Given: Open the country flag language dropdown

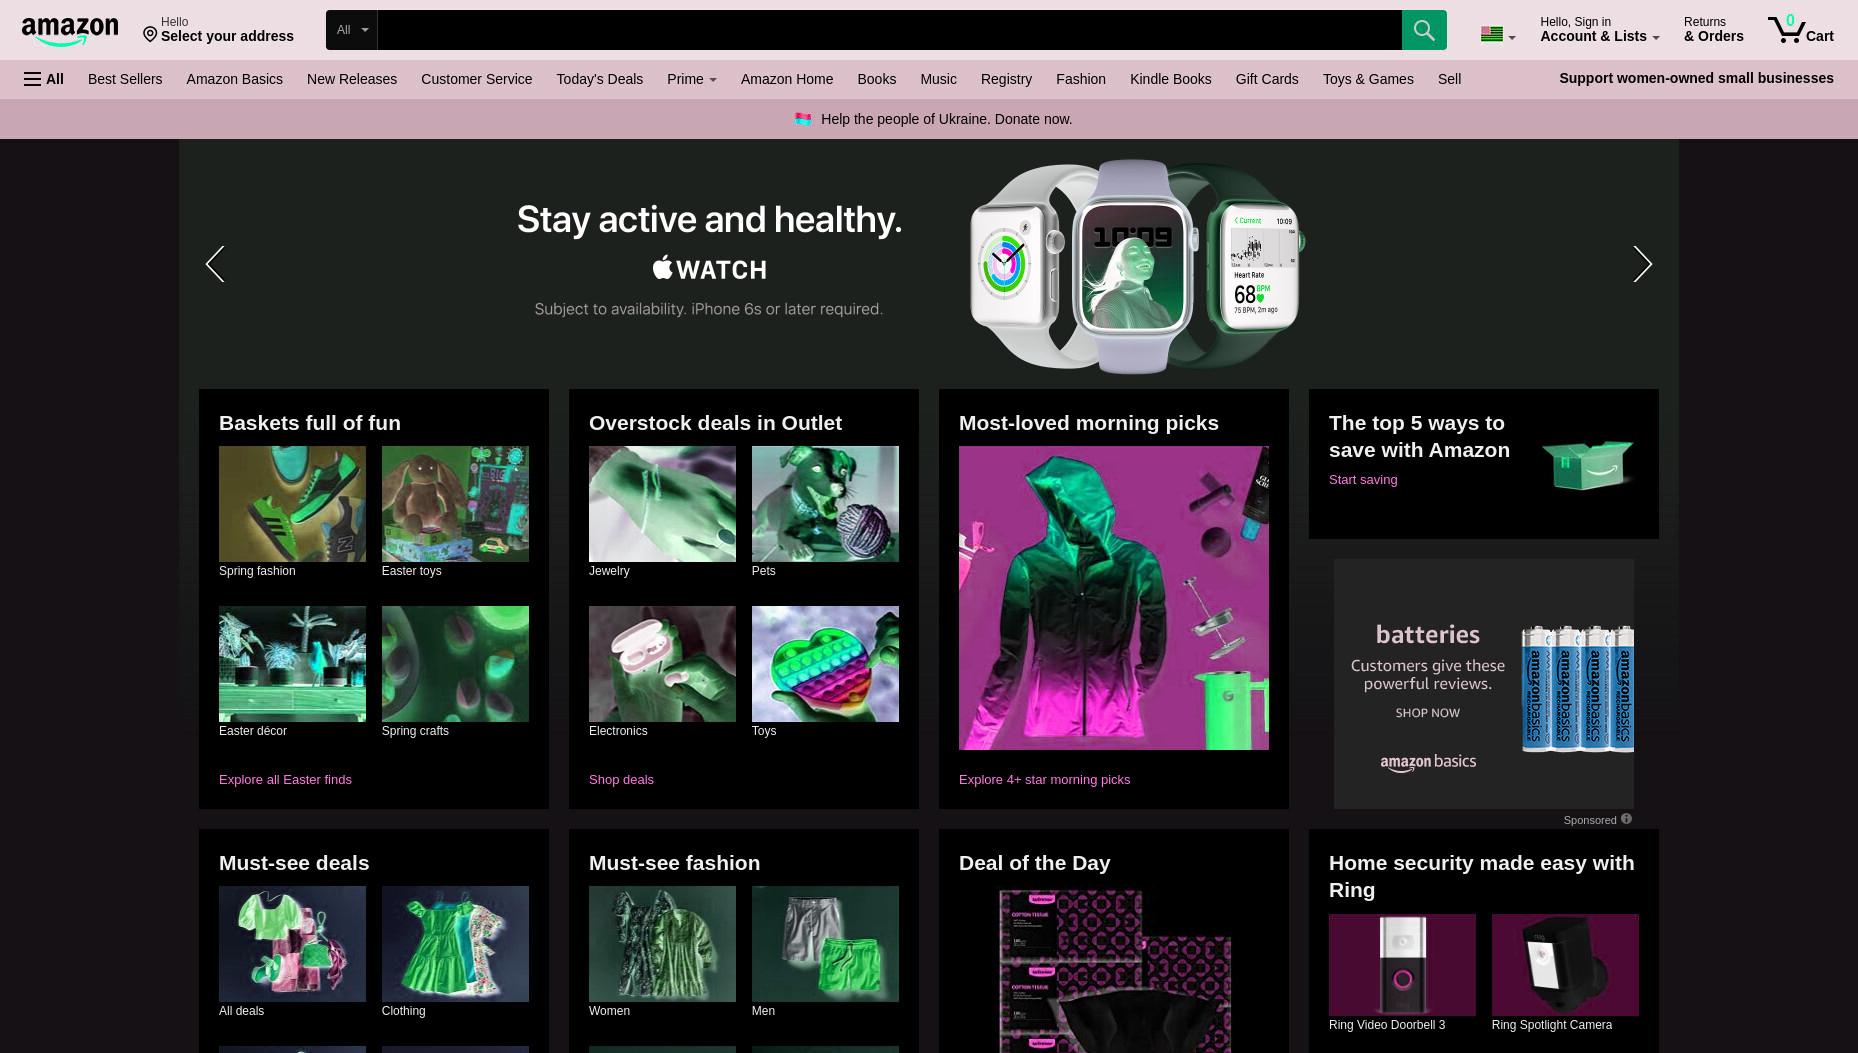Looking at the screenshot, I should pos(1498,35).
